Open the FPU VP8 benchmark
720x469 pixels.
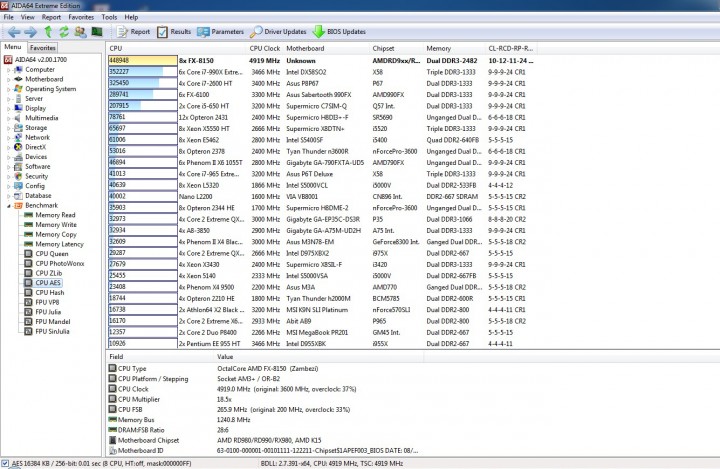[x=47, y=302]
